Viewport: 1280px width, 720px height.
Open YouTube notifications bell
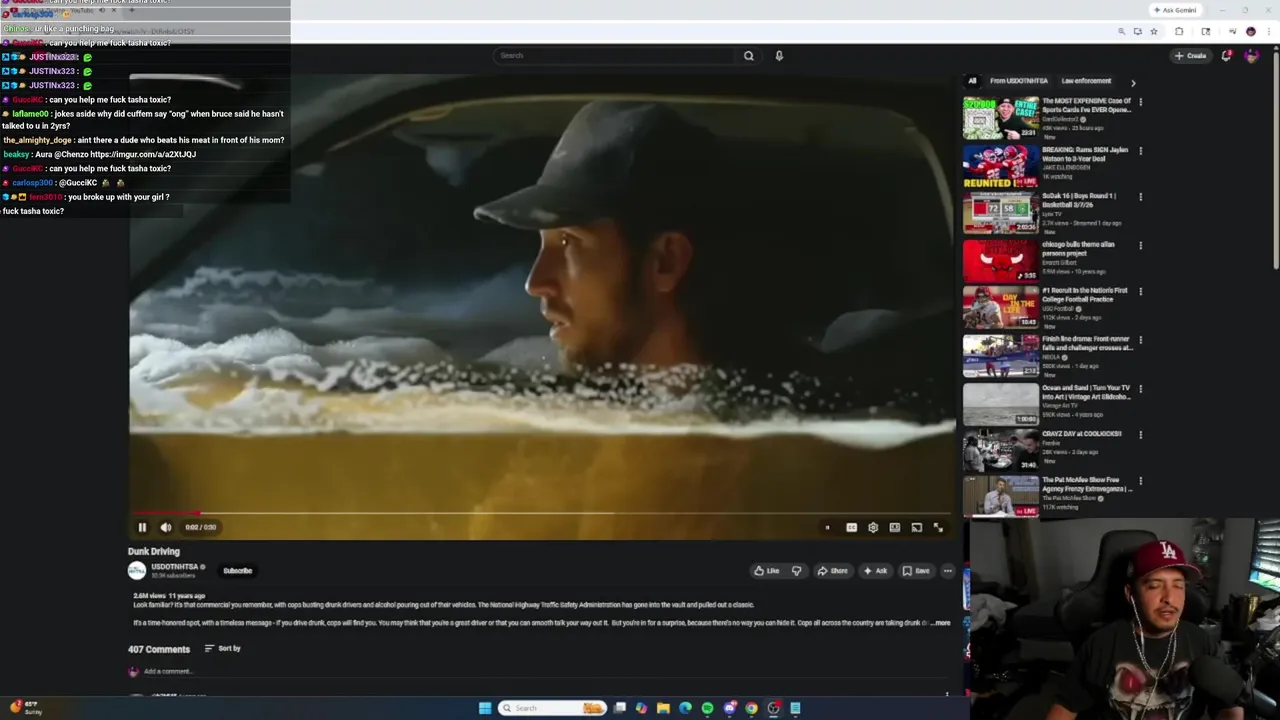click(1226, 56)
